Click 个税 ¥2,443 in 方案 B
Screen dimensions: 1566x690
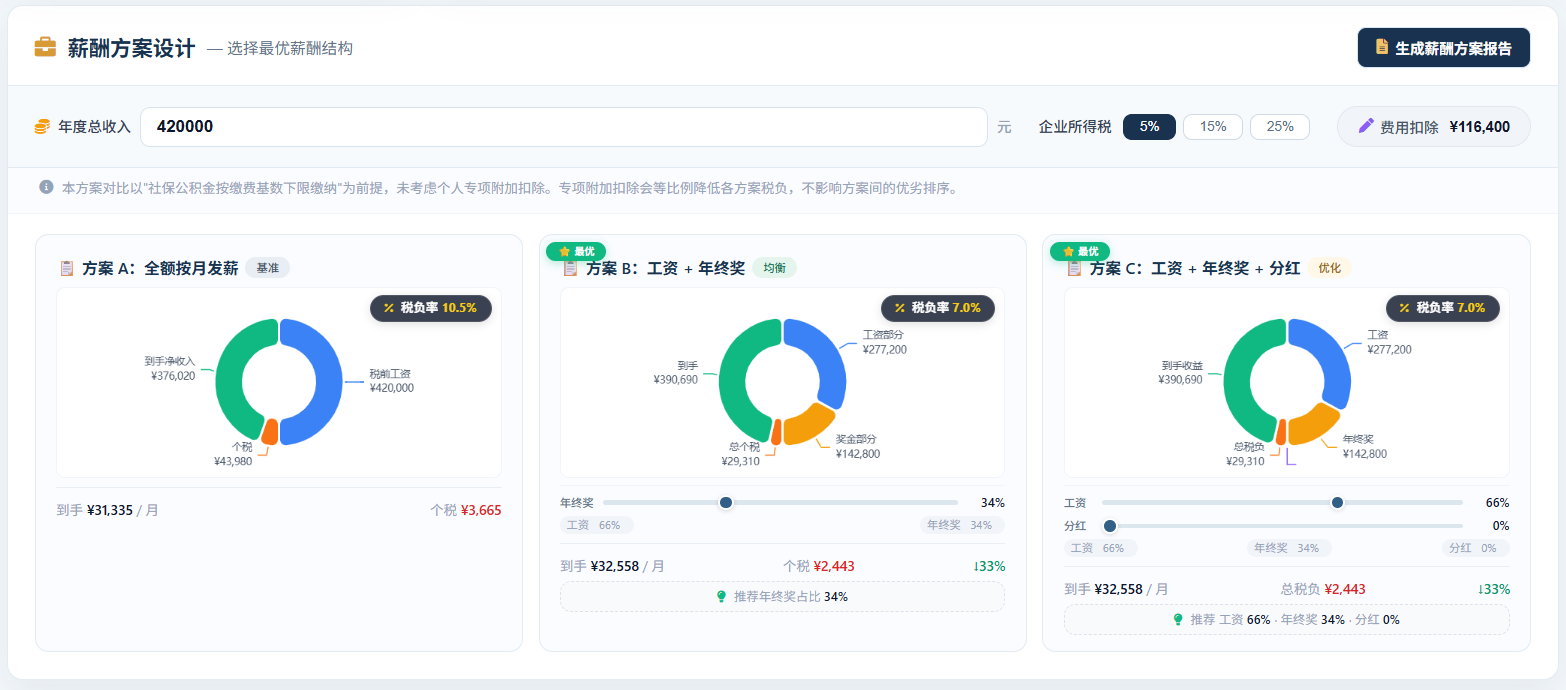819,566
